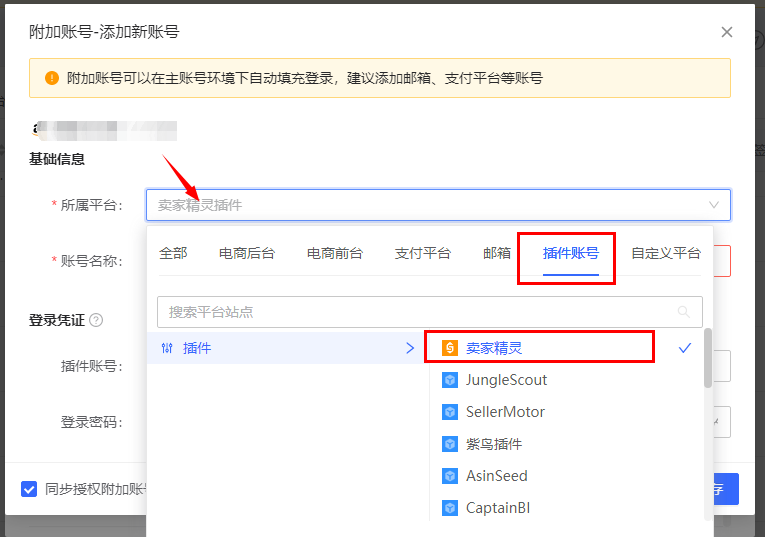Click the magnifier search icon
This screenshot has width=765, height=537.
click(x=684, y=312)
